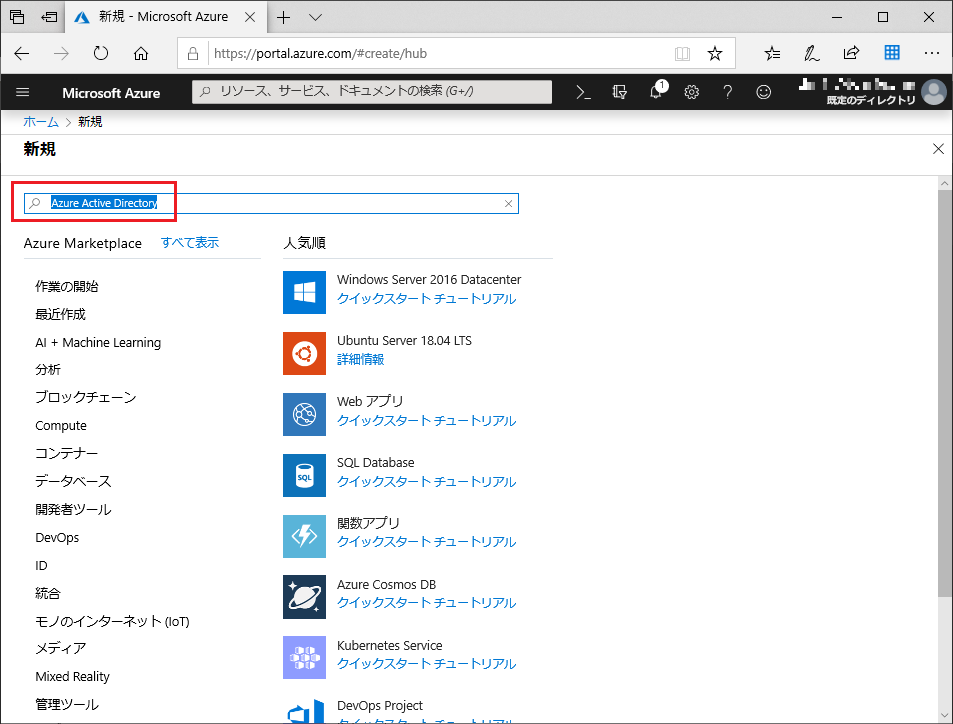953x724 pixels.
Task: Go back in the browser
Action: [x=22, y=53]
